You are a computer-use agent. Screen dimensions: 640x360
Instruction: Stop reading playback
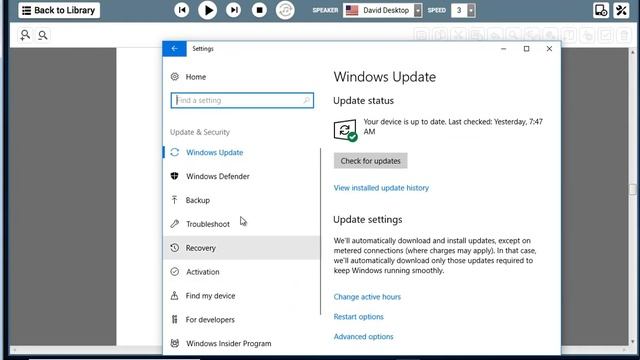click(259, 10)
